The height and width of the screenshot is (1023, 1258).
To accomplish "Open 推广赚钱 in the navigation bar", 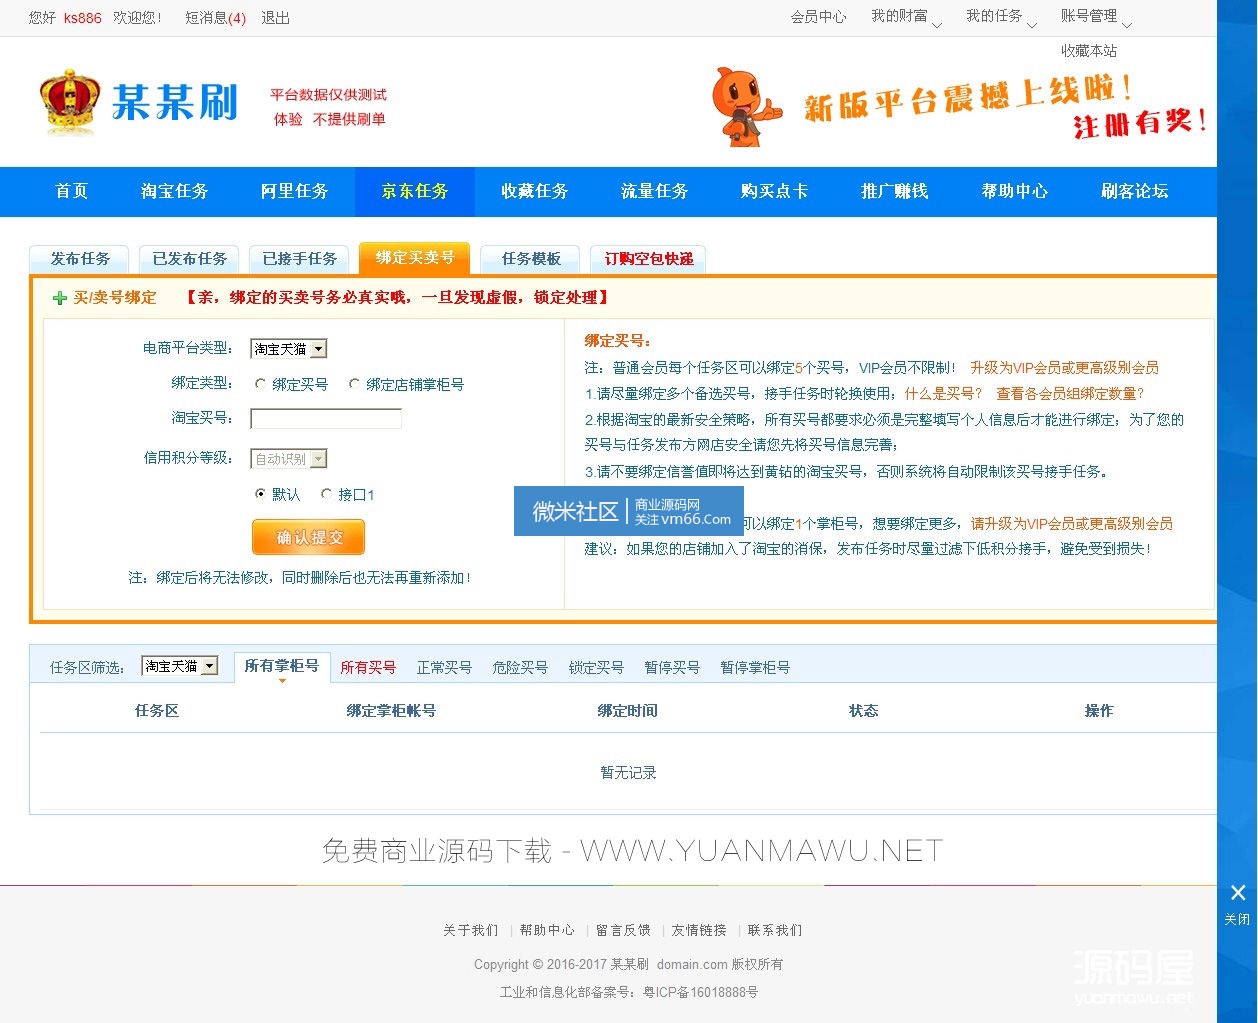I will pos(894,191).
